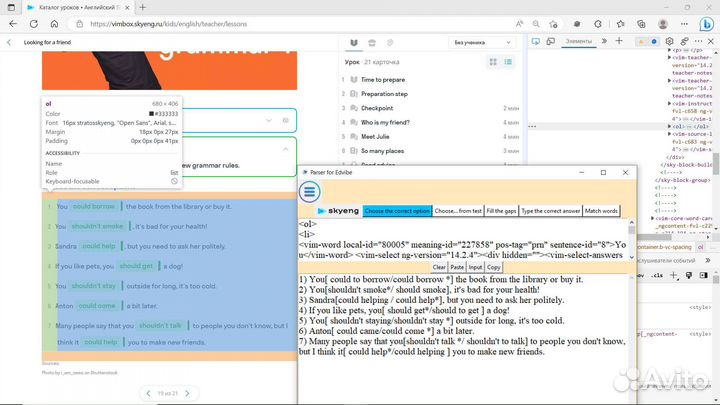Open the tab actions menu button

click(x=11, y=7)
